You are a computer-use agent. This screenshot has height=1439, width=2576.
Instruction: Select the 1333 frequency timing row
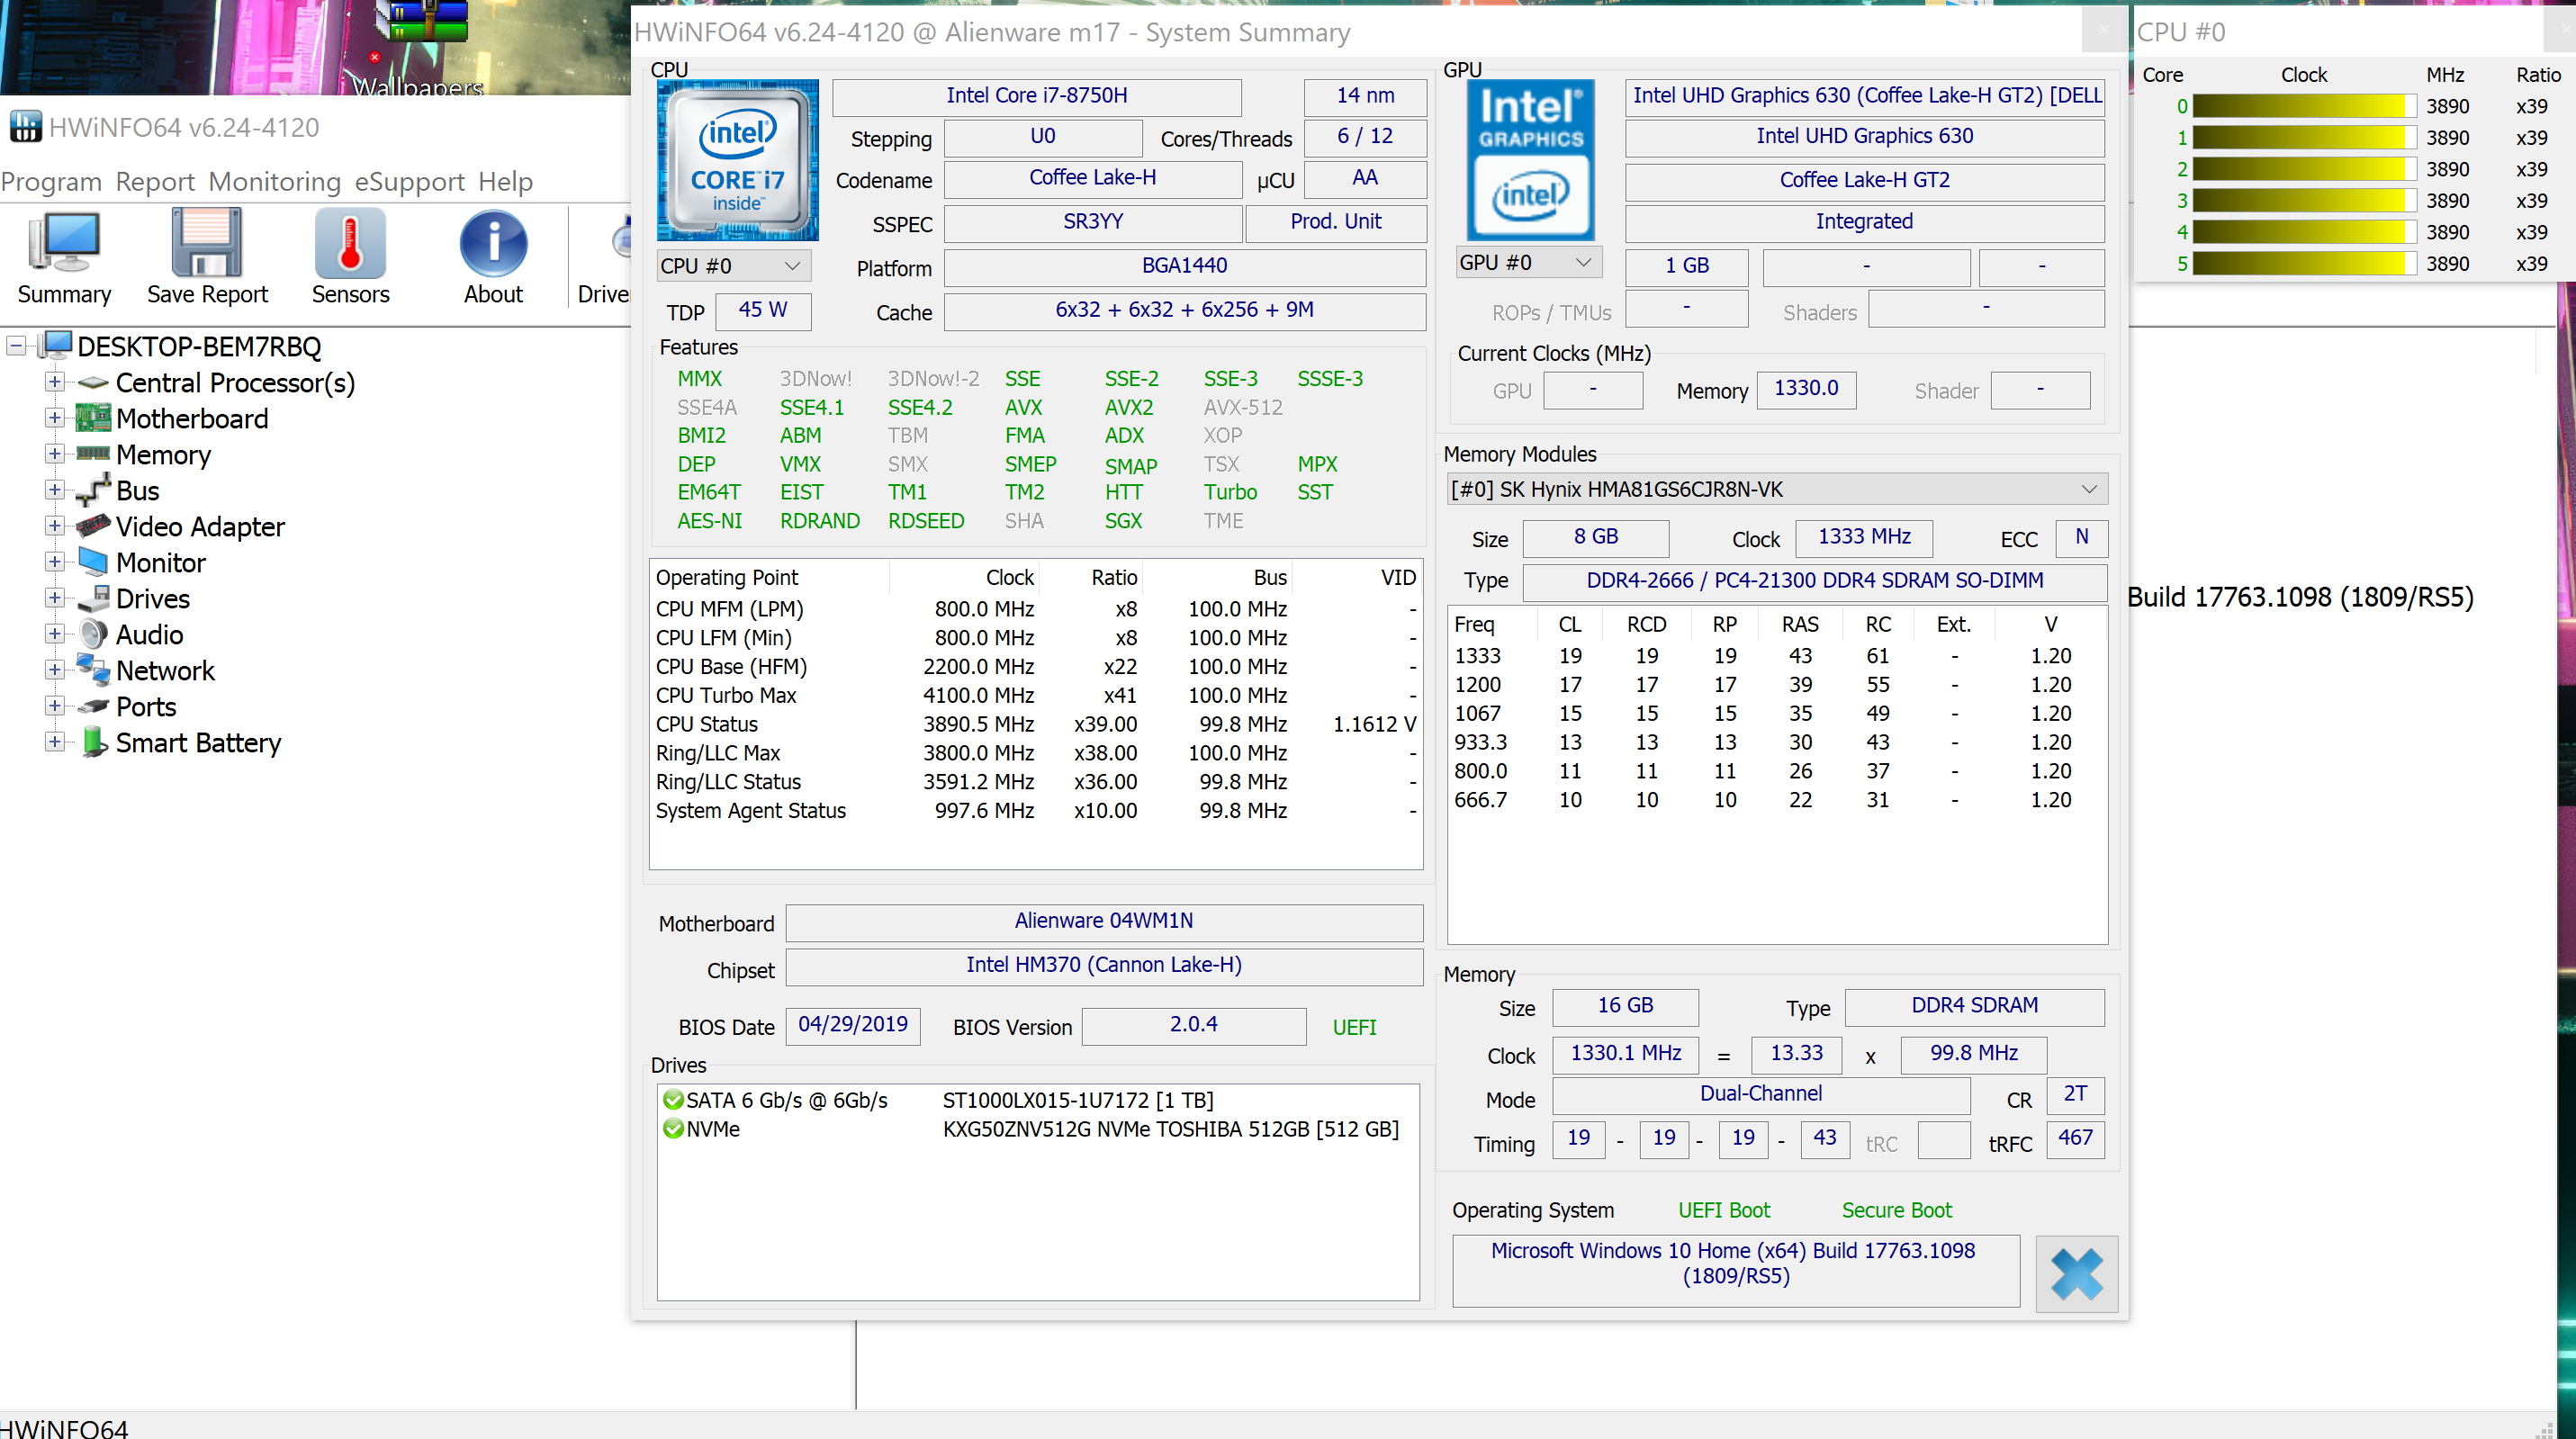(1777, 657)
